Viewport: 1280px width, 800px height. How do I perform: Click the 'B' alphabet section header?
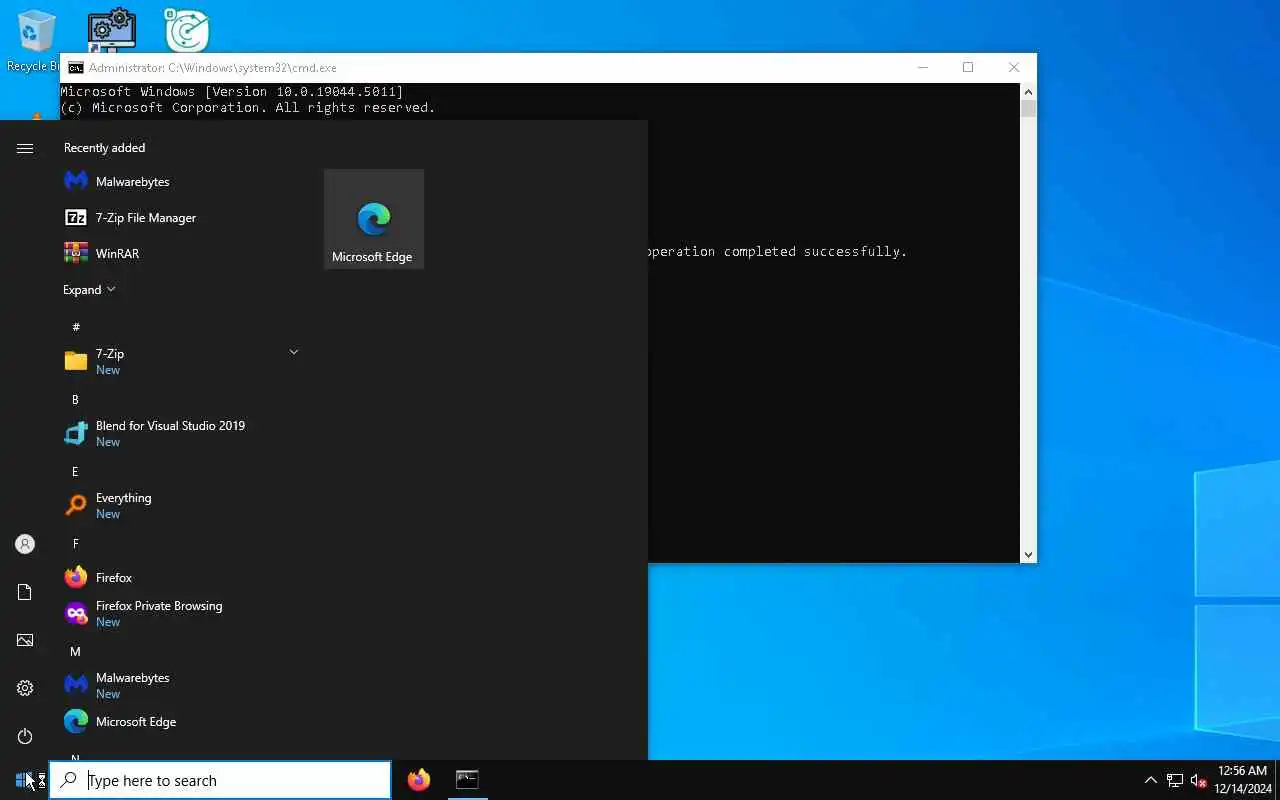pyautogui.click(x=75, y=399)
